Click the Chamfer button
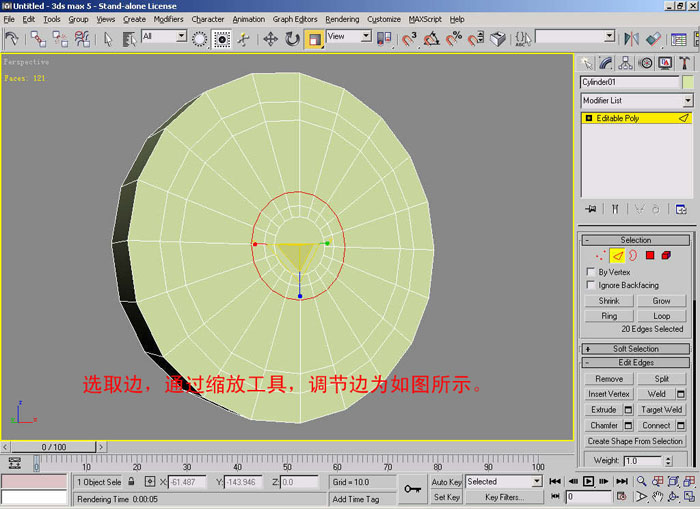The image size is (700, 509). (x=604, y=426)
